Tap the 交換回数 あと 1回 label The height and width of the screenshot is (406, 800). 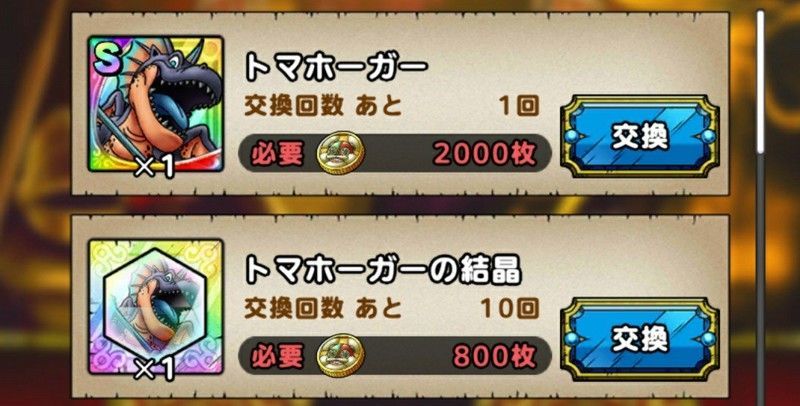391,106
